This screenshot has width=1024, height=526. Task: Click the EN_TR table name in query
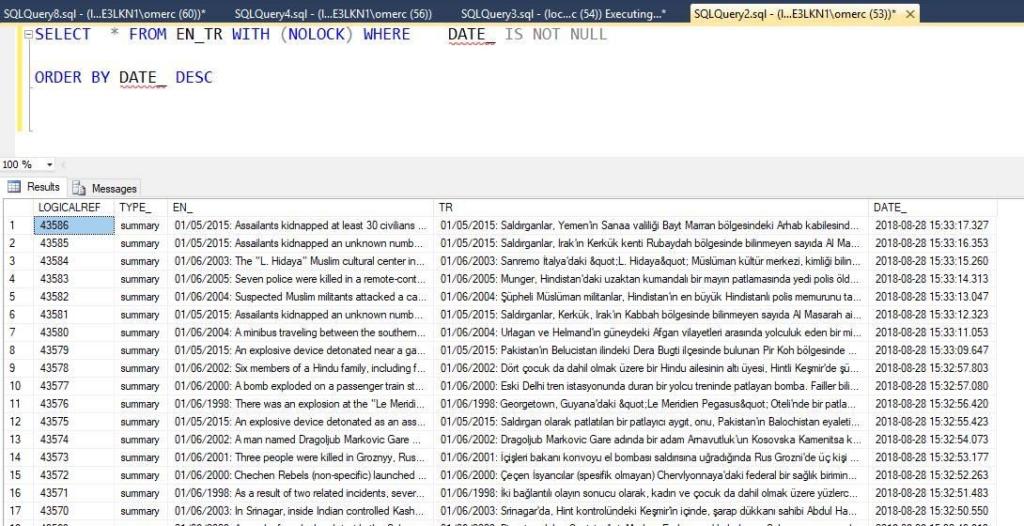(x=200, y=35)
